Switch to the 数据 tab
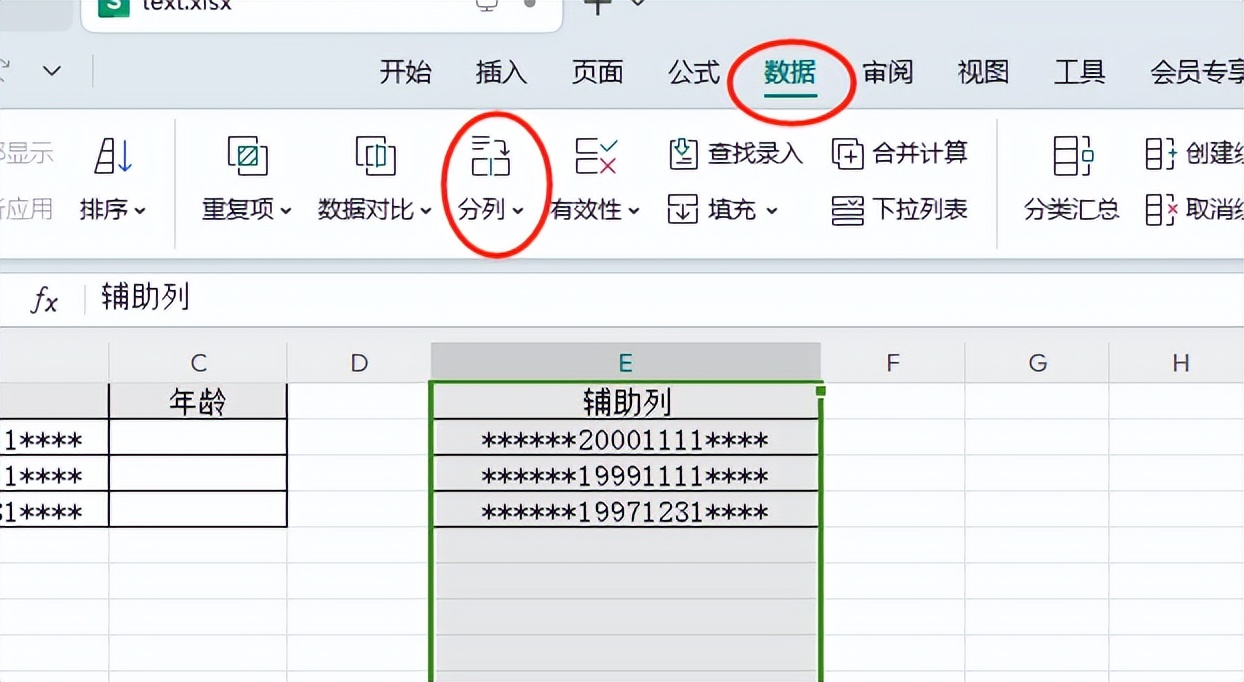The image size is (1244, 682). point(790,72)
